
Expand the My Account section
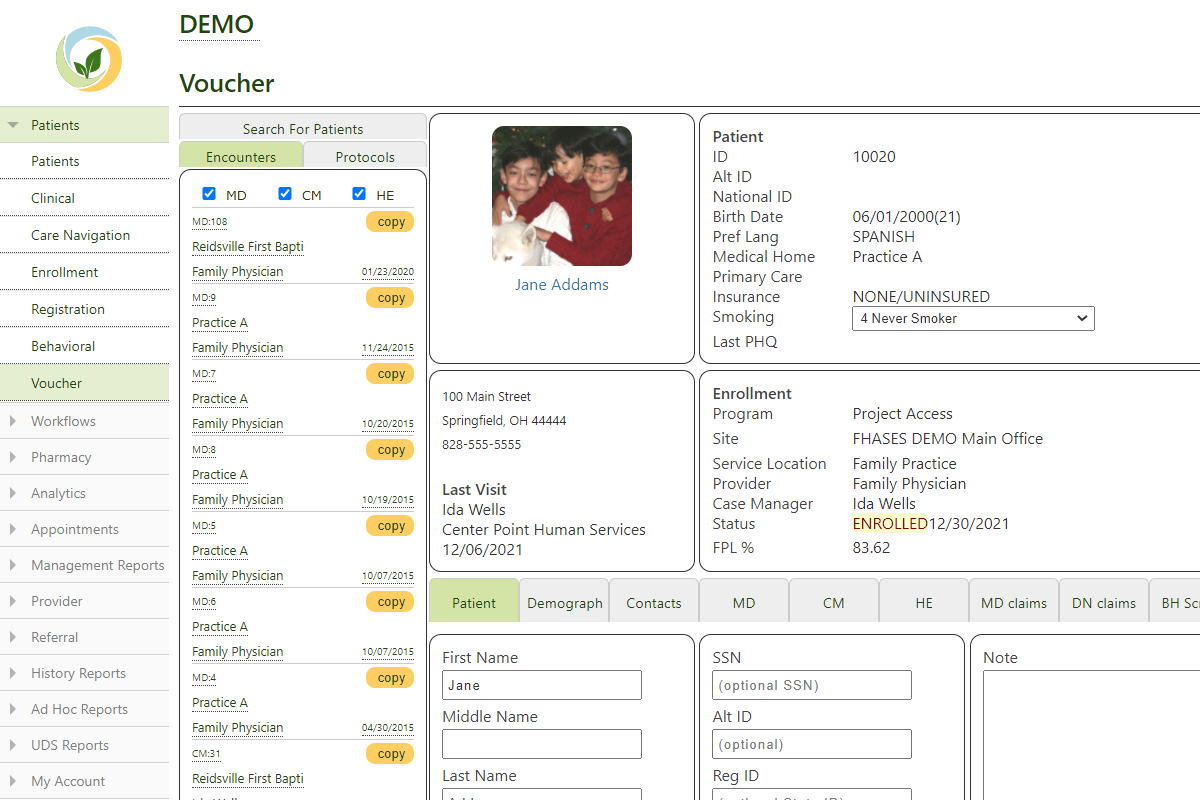(x=84, y=781)
